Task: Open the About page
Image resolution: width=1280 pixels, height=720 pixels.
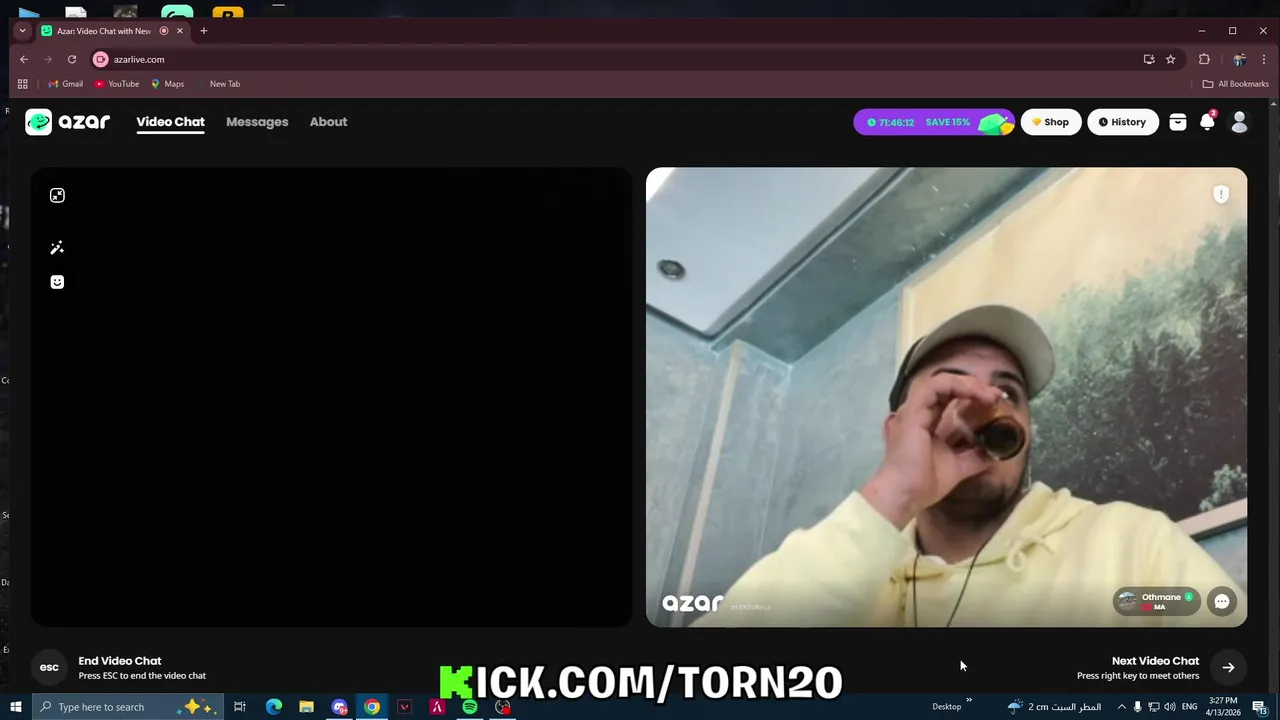Action: 328,122
